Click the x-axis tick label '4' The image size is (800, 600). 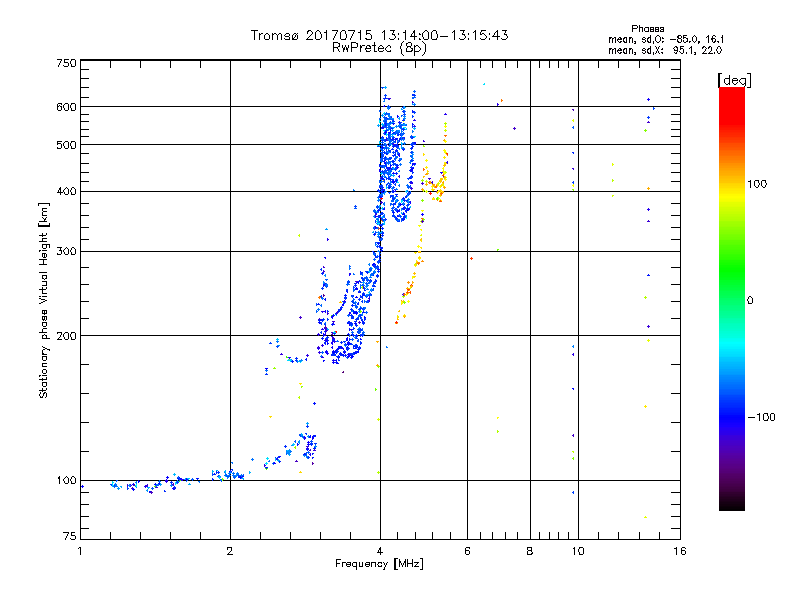(x=380, y=551)
